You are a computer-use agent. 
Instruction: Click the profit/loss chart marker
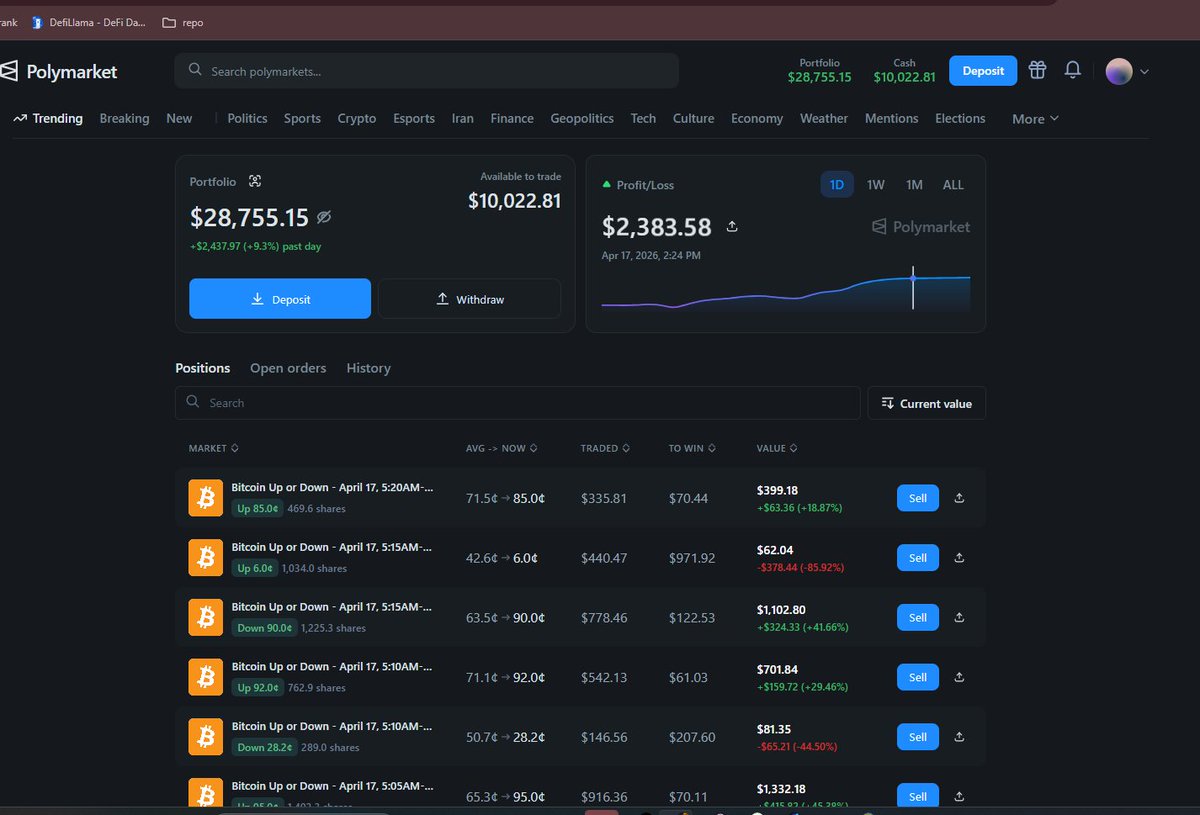point(913,278)
